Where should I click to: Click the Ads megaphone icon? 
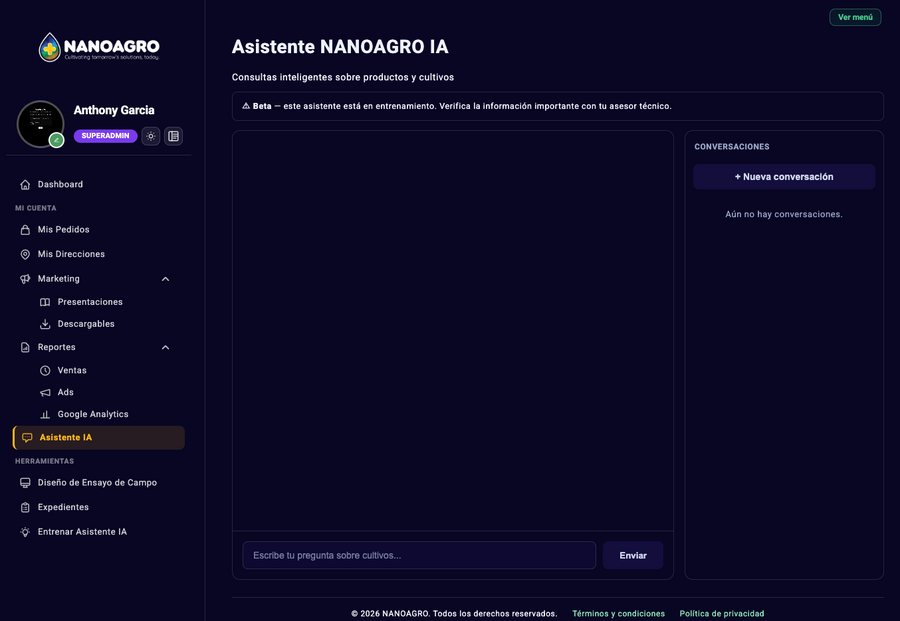click(45, 393)
